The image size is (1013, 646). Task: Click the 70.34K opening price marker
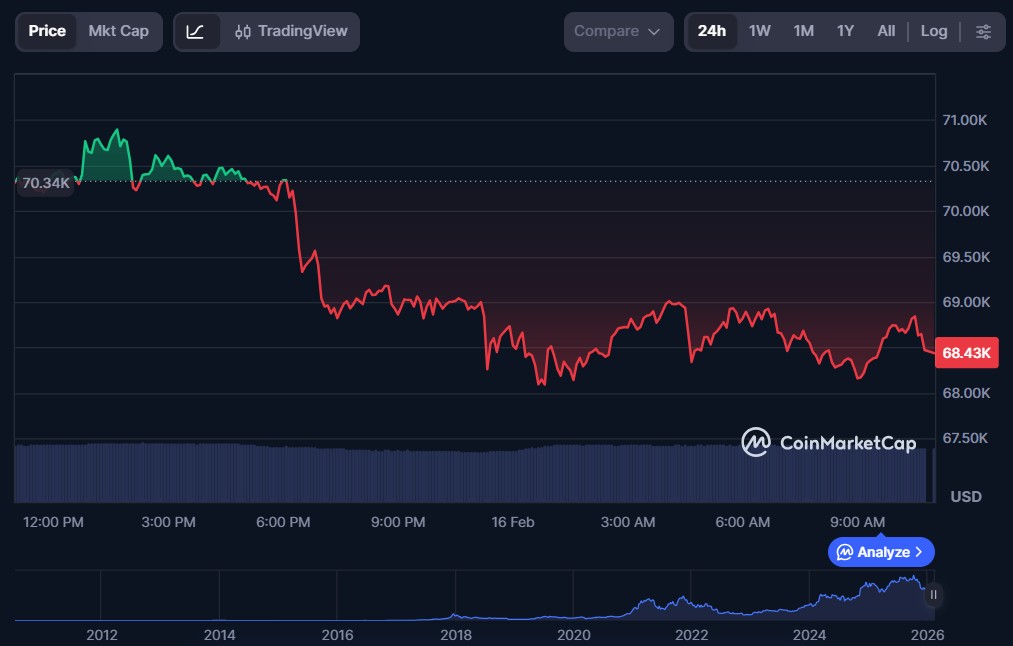point(46,183)
